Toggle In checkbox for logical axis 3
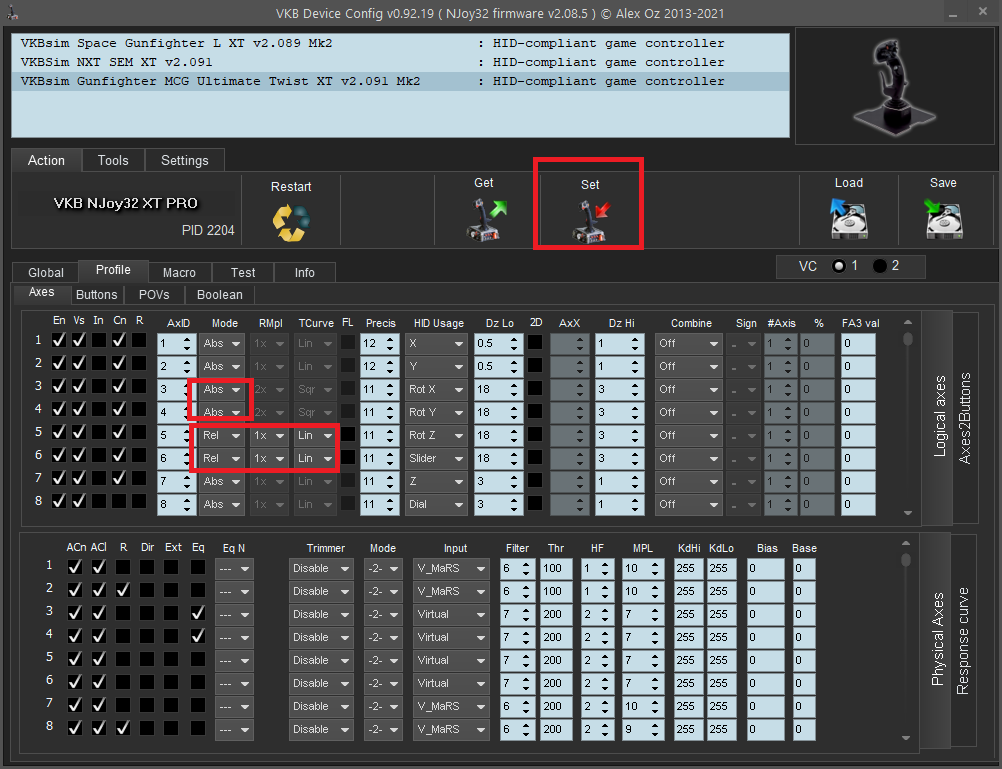Viewport: 1002px width, 769px height. click(98, 387)
